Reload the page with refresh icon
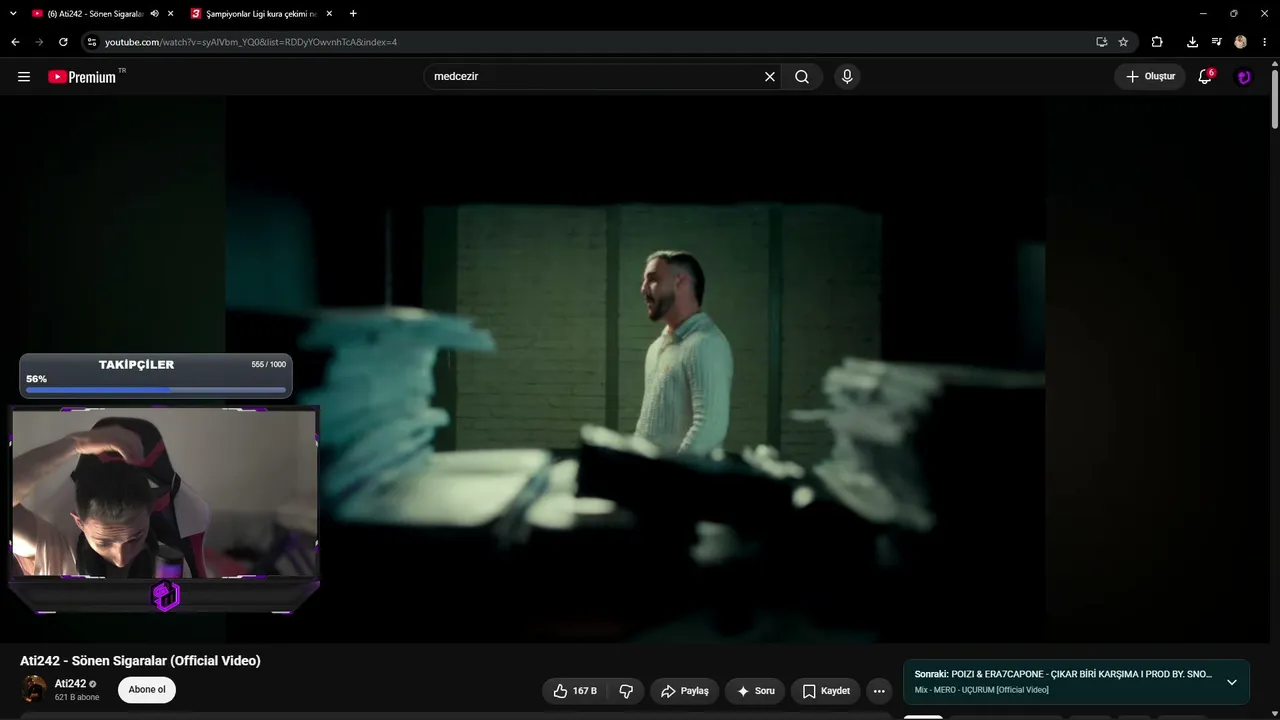This screenshot has height=720, width=1280. pyautogui.click(x=63, y=42)
